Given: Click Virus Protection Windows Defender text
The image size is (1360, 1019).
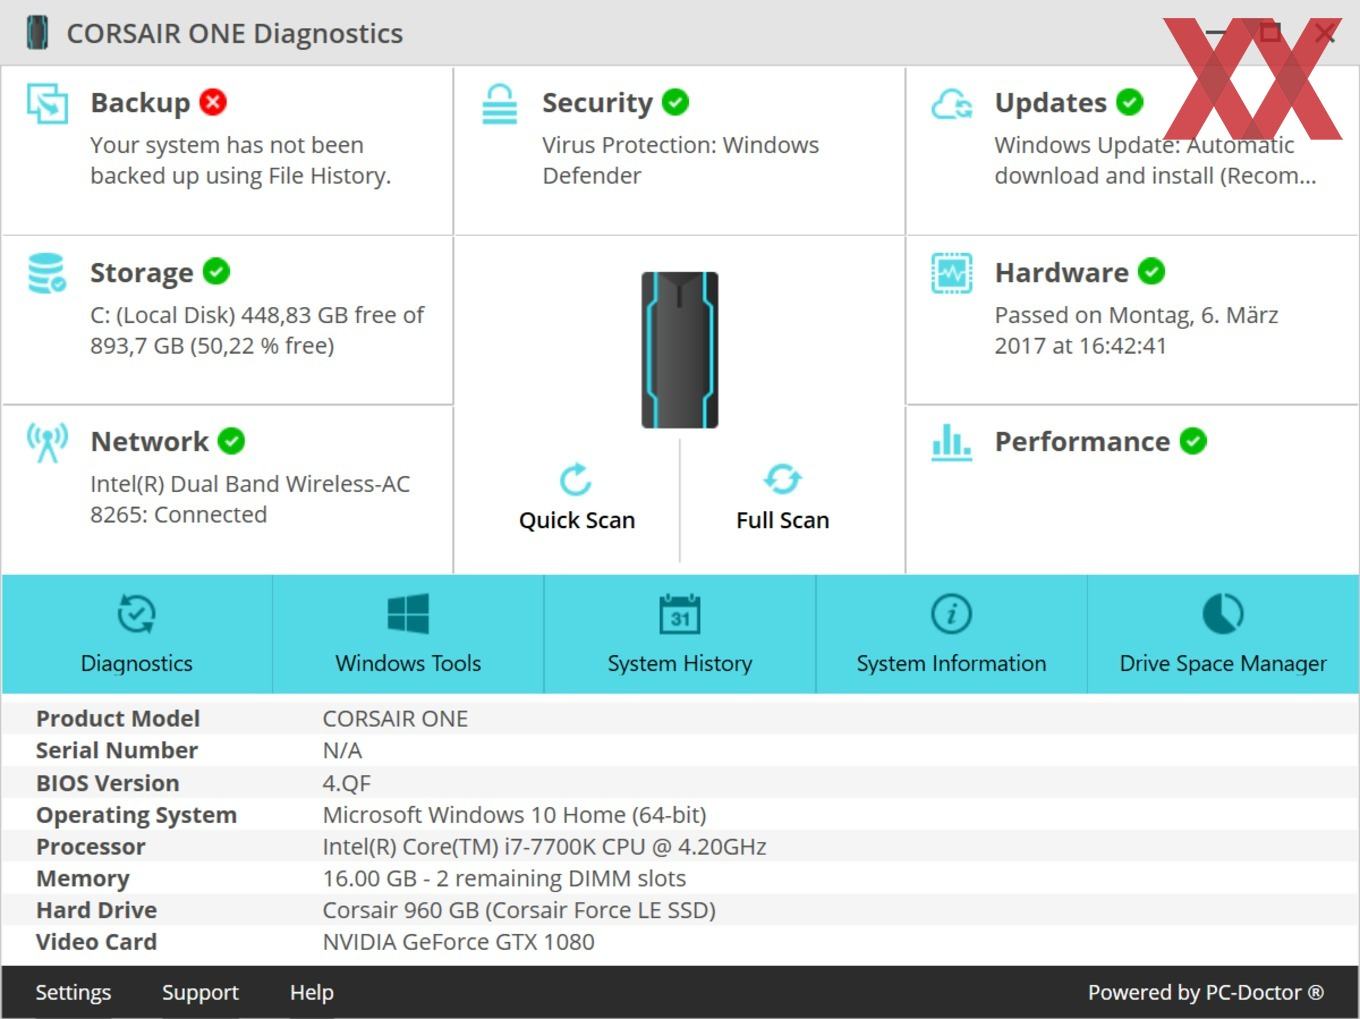Looking at the screenshot, I should click(x=681, y=160).
